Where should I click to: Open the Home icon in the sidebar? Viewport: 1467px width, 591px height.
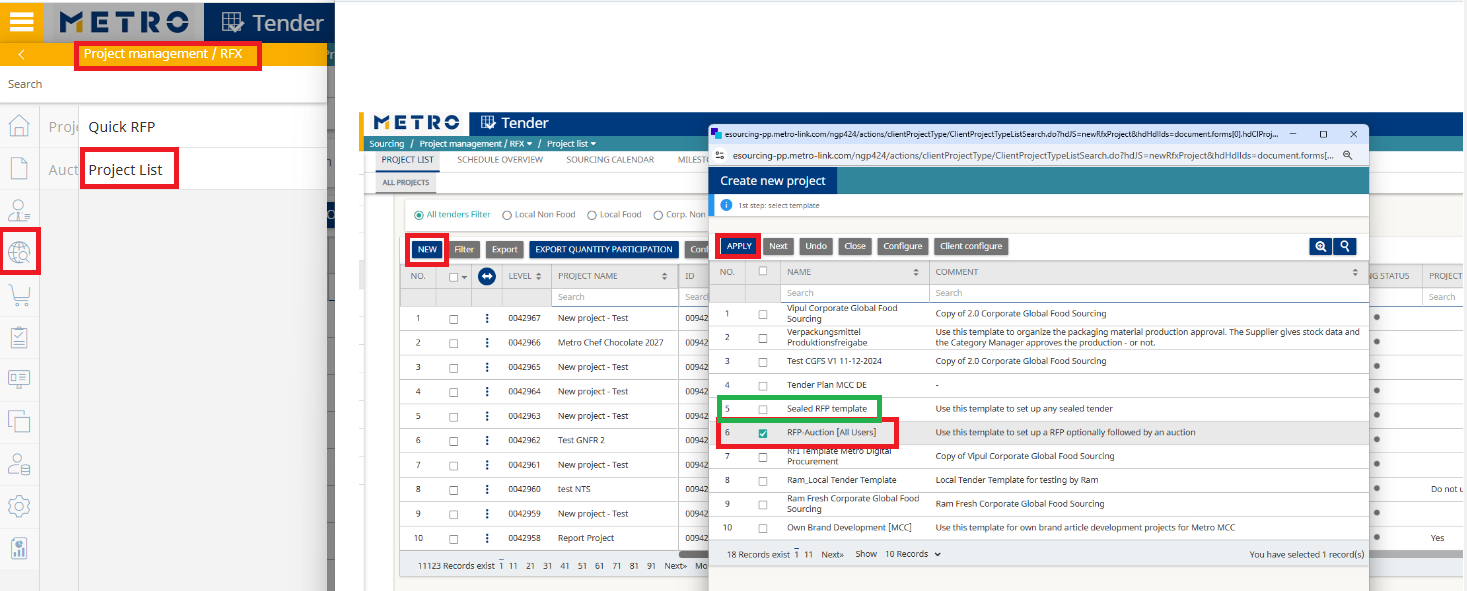coord(19,126)
